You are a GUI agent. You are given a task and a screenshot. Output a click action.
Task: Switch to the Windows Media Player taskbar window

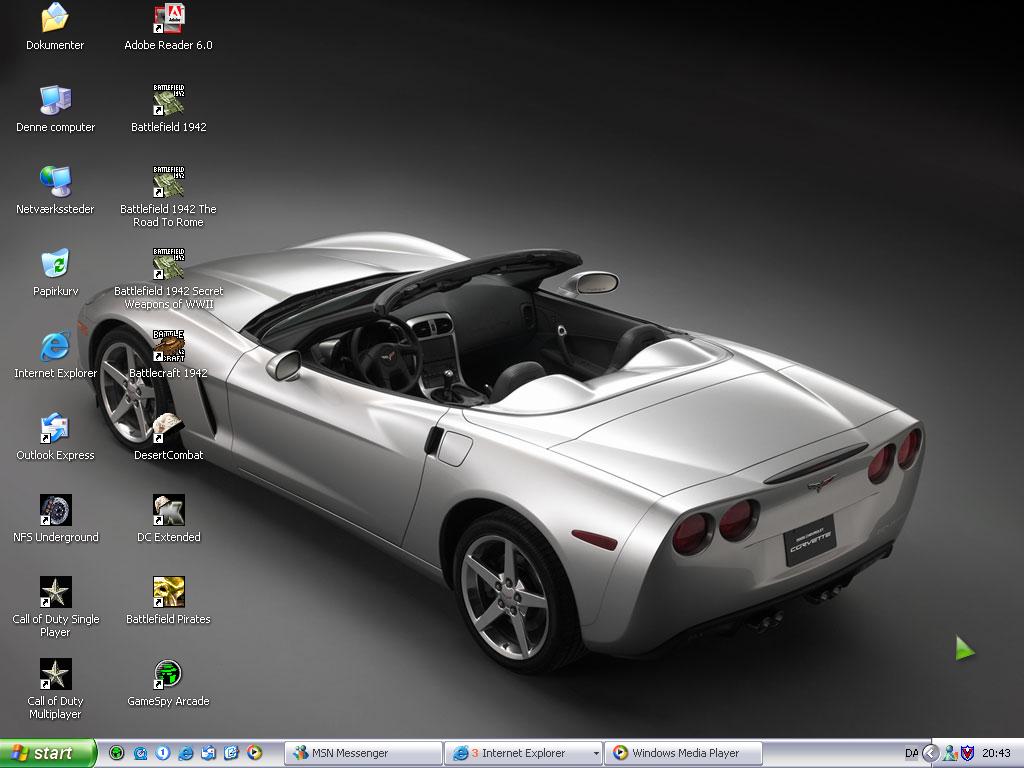pos(685,753)
